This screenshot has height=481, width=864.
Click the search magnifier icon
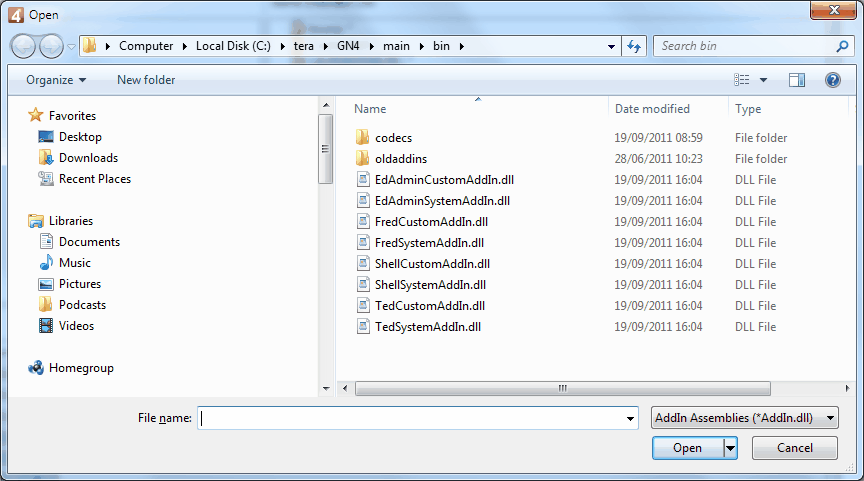tap(842, 46)
